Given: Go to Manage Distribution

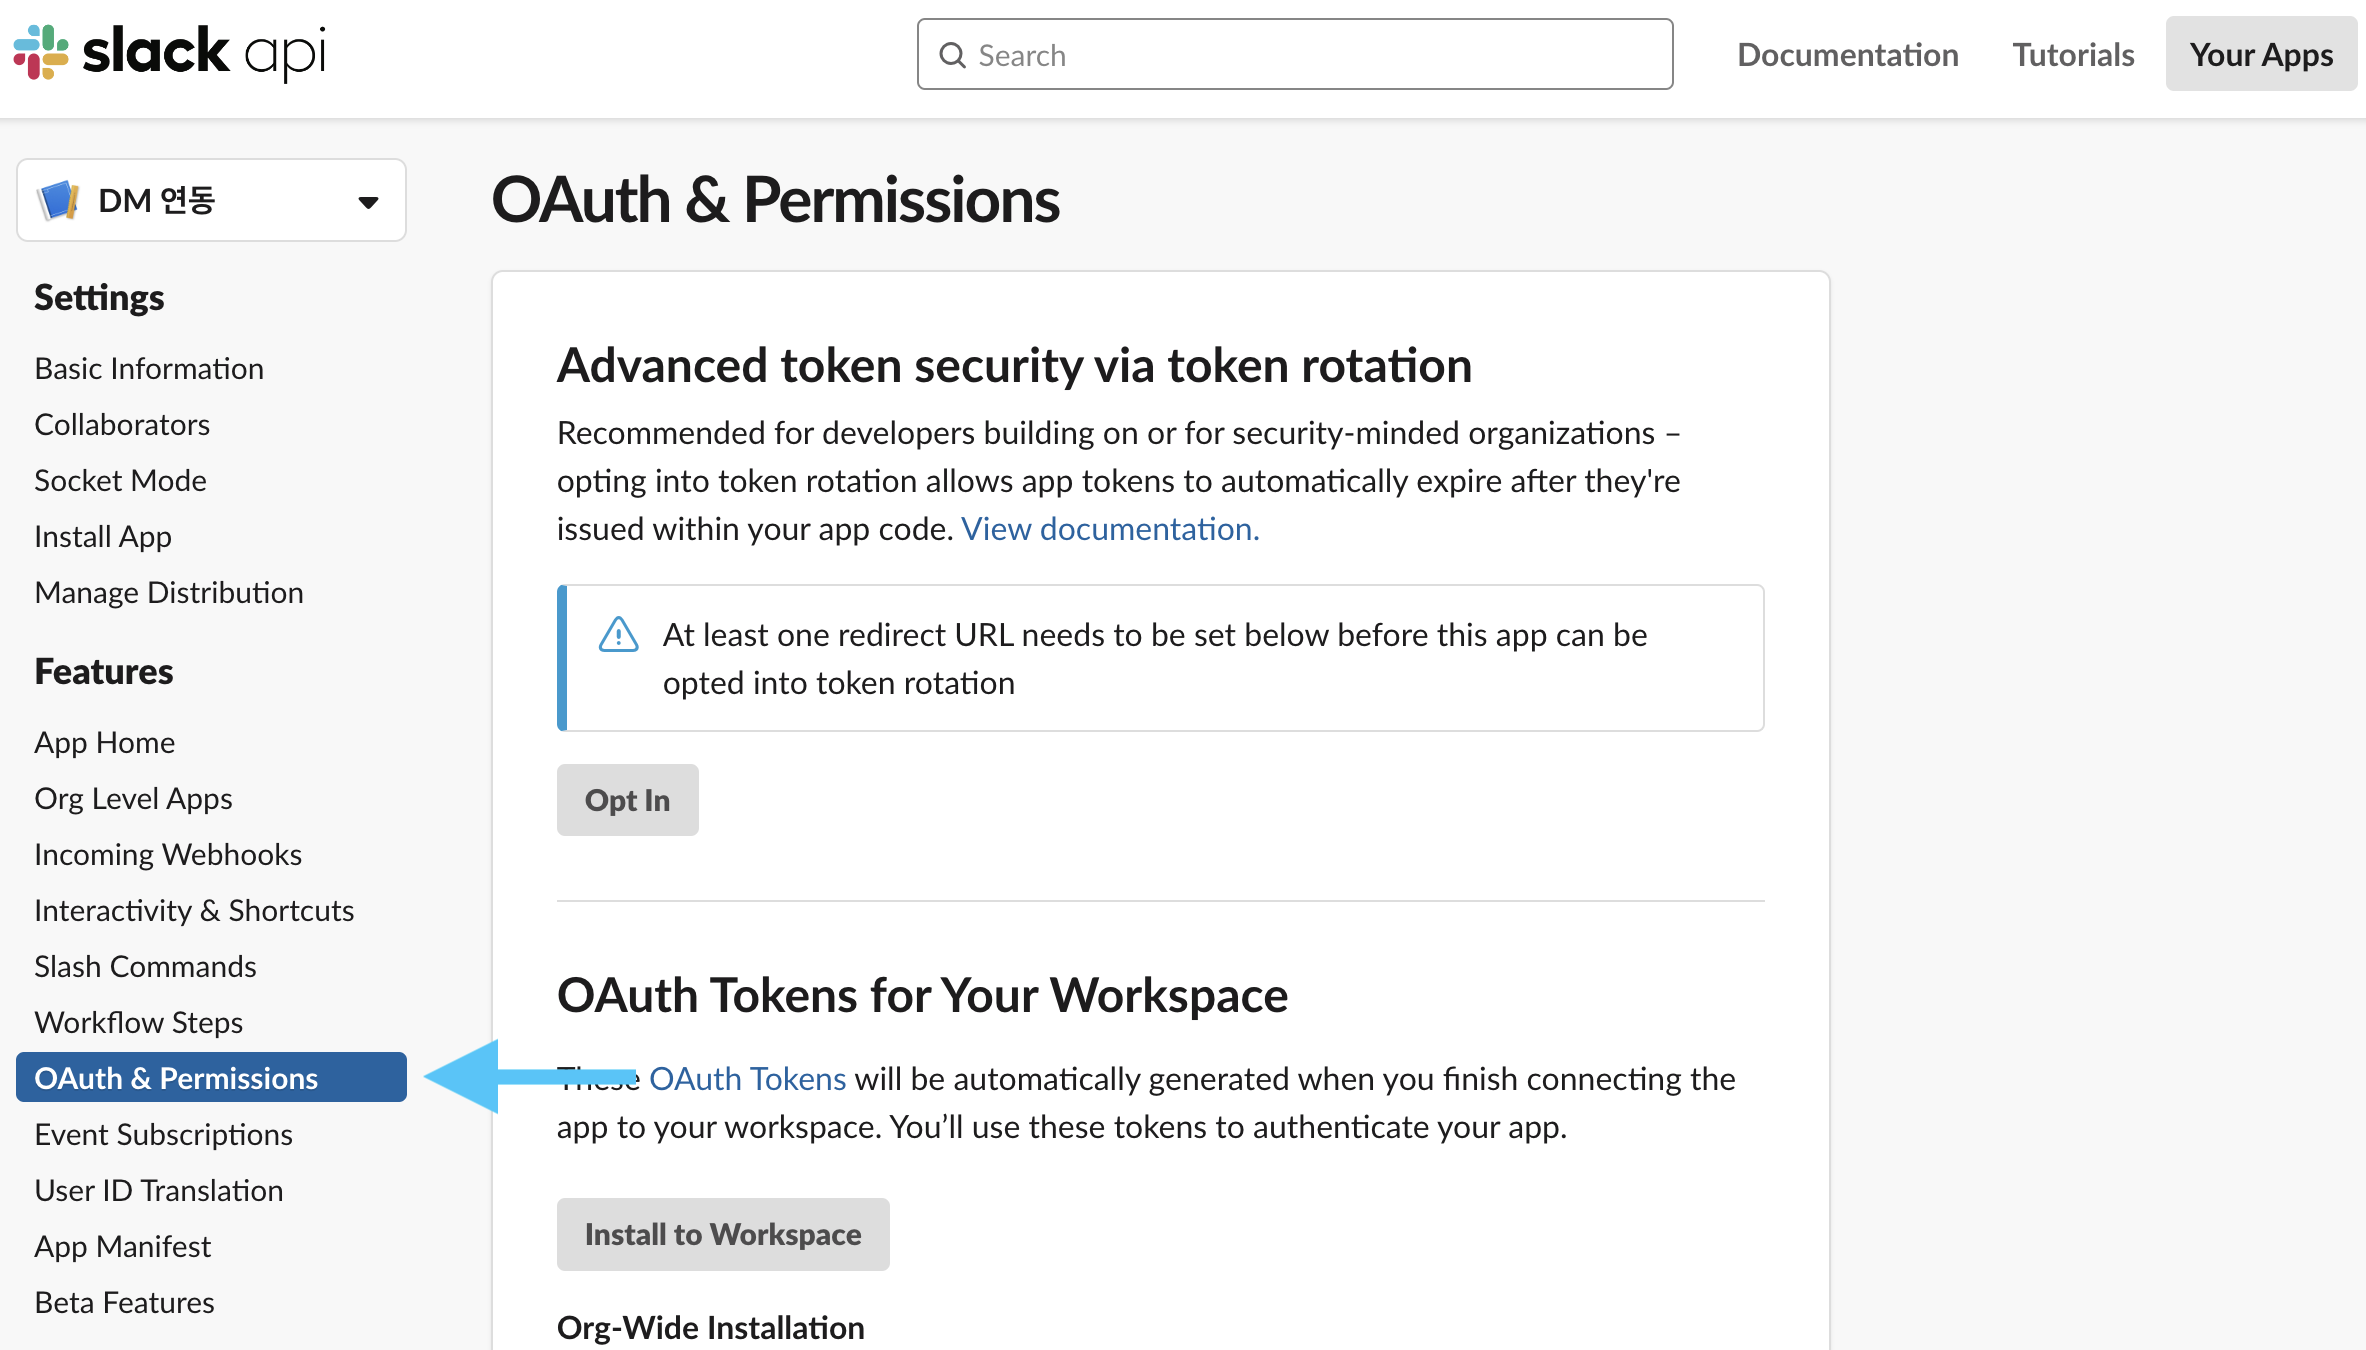Looking at the screenshot, I should (x=168, y=592).
